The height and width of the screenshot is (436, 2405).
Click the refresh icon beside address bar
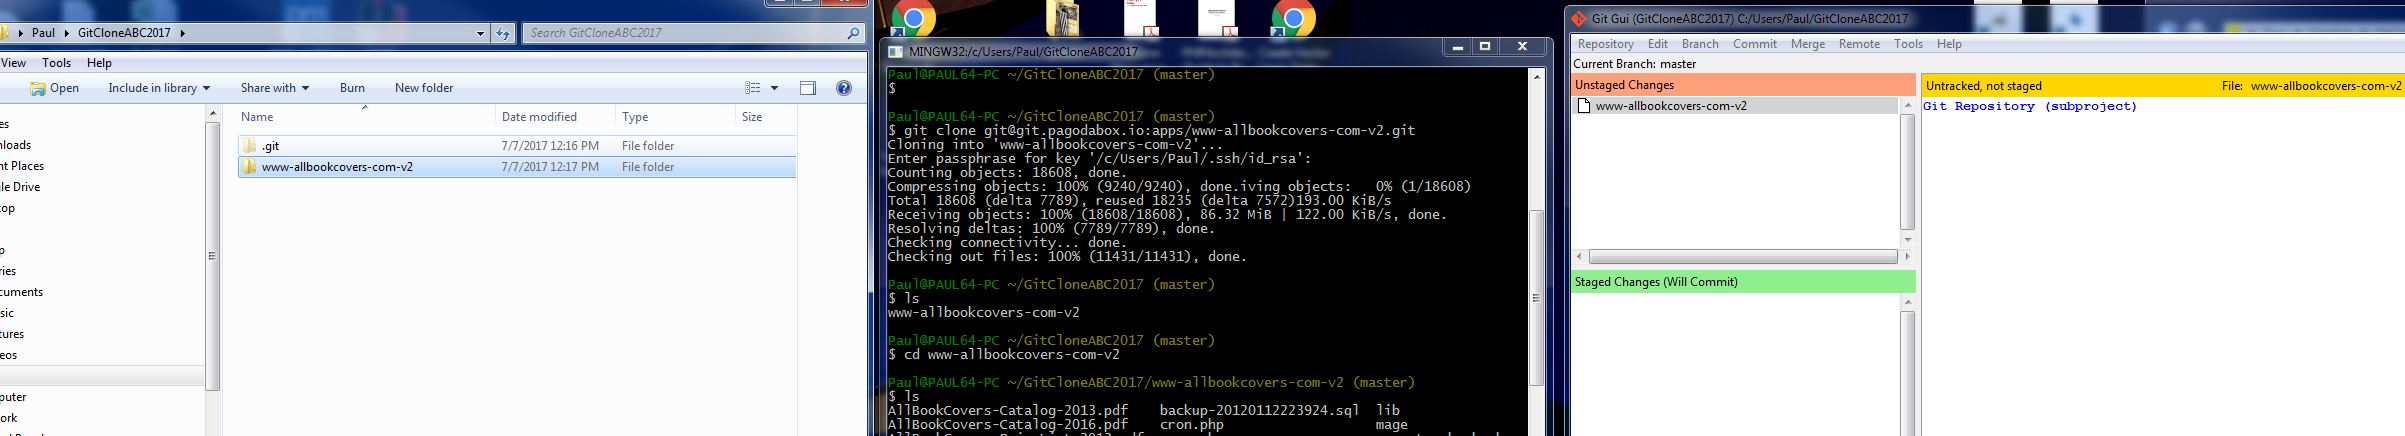pyautogui.click(x=503, y=33)
